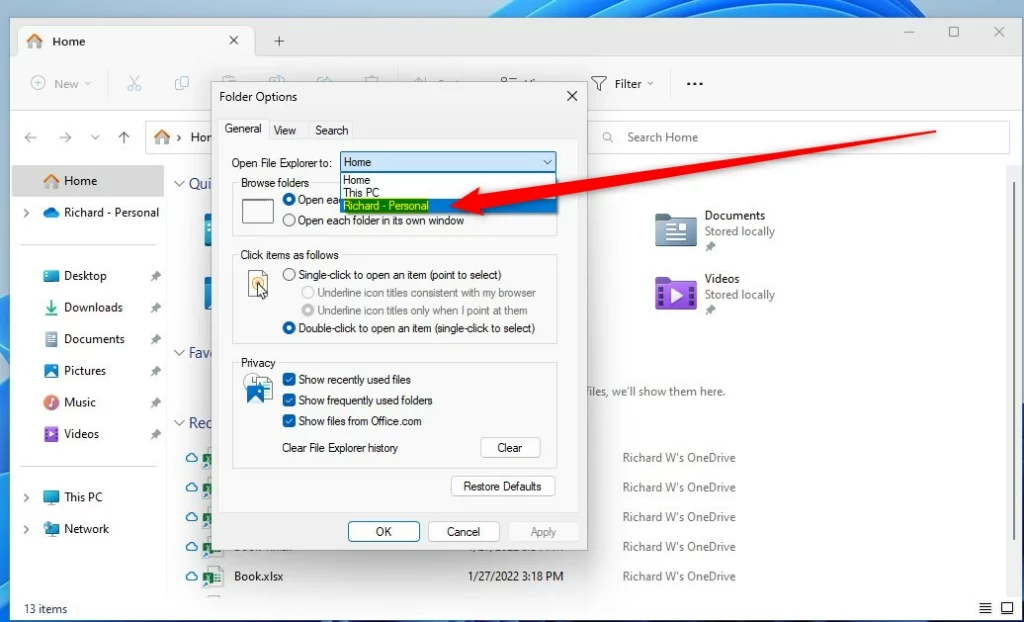Navigate up one level with the up arrow
This screenshot has height=622, width=1024.
[x=122, y=137]
